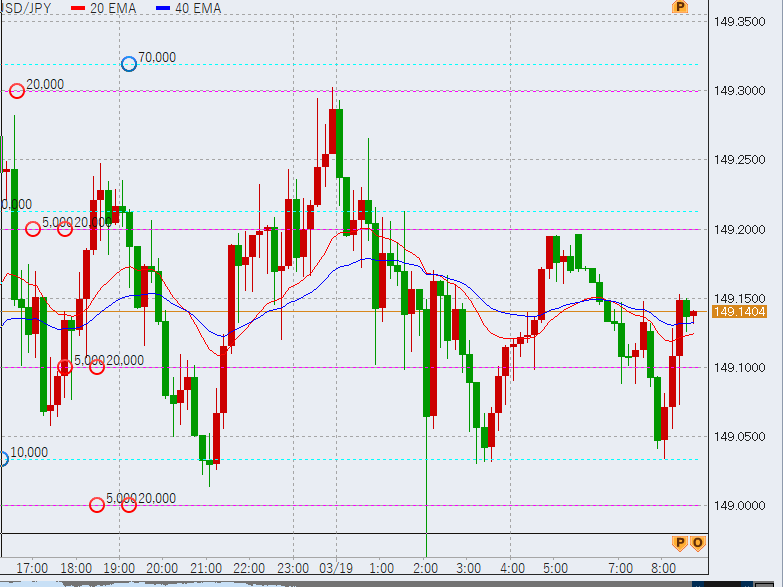
Task: Select the blue 10,000 order circle at left edge
Action: click(2, 459)
